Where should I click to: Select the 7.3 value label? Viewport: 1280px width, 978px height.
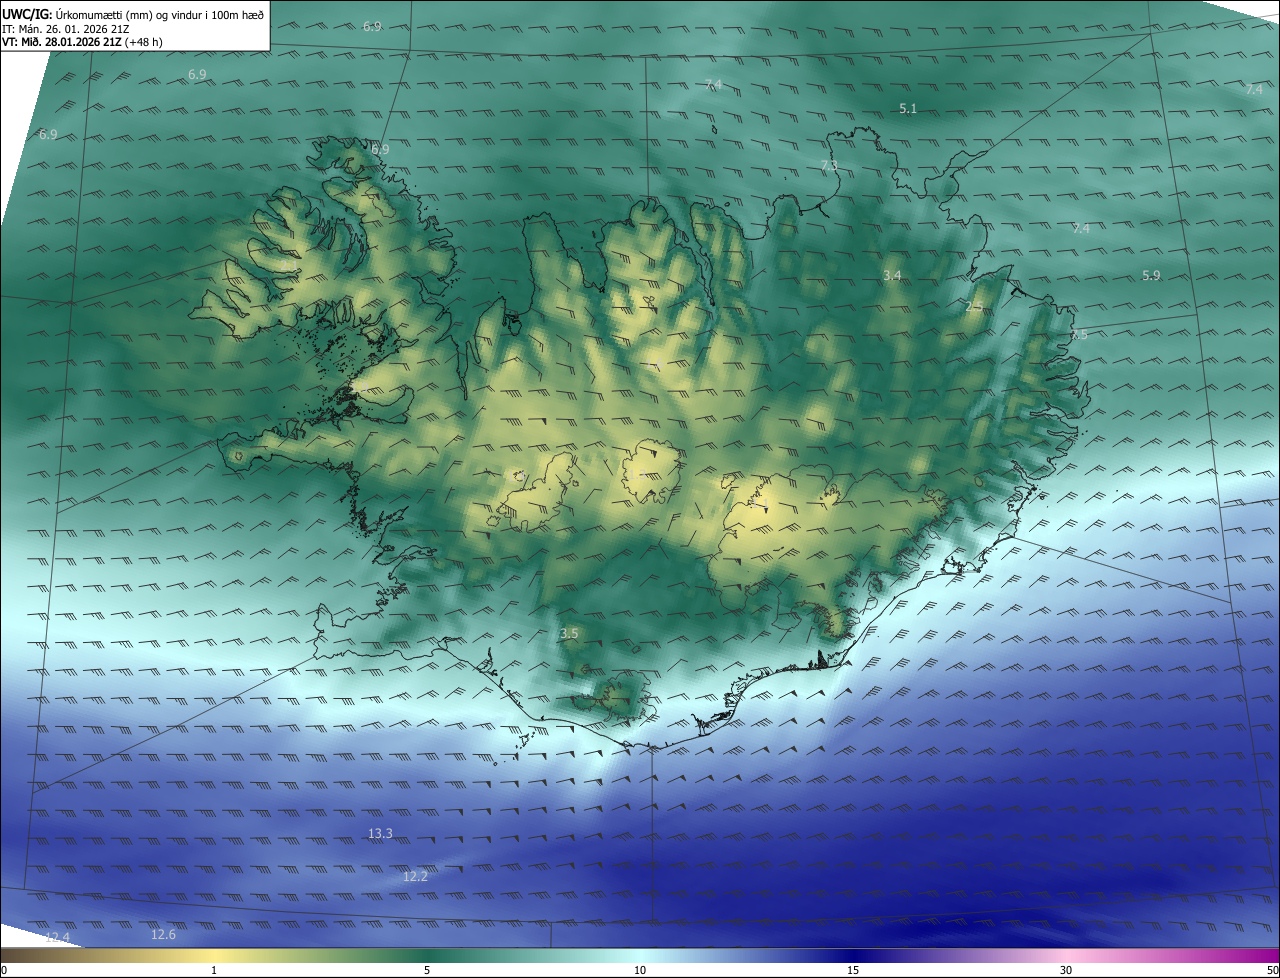(829, 165)
